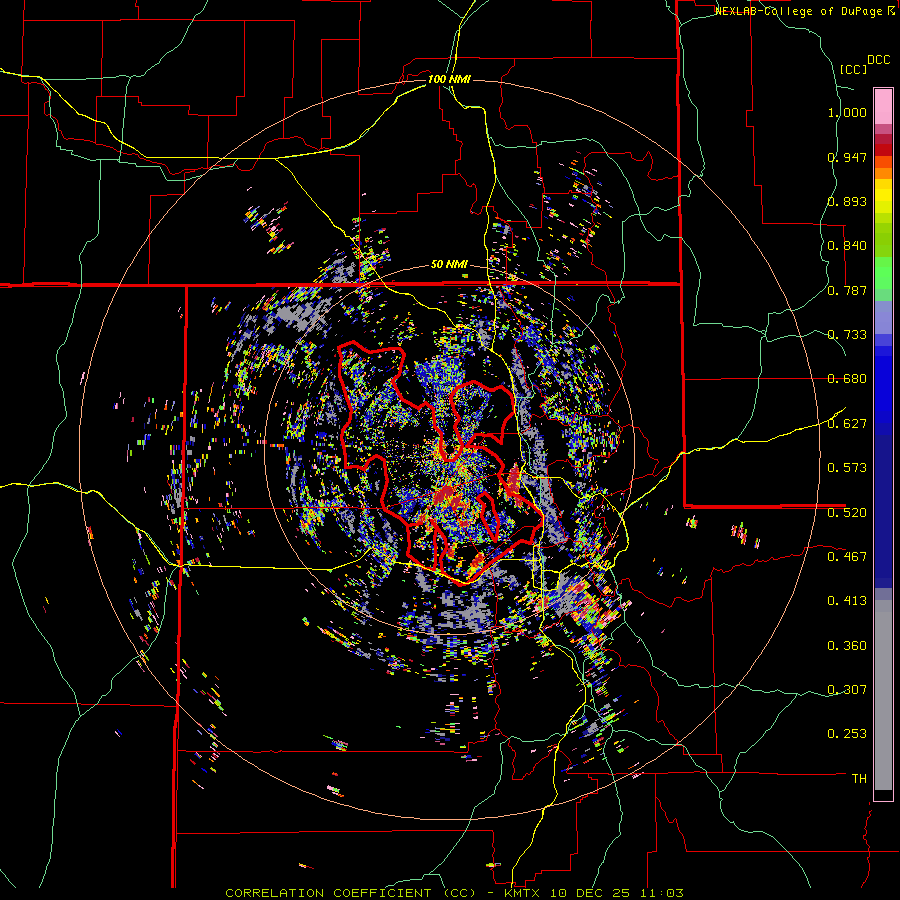Click the 0.947 legend value
Image resolution: width=900 pixels, height=900 pixels.
tap(847, 157)
